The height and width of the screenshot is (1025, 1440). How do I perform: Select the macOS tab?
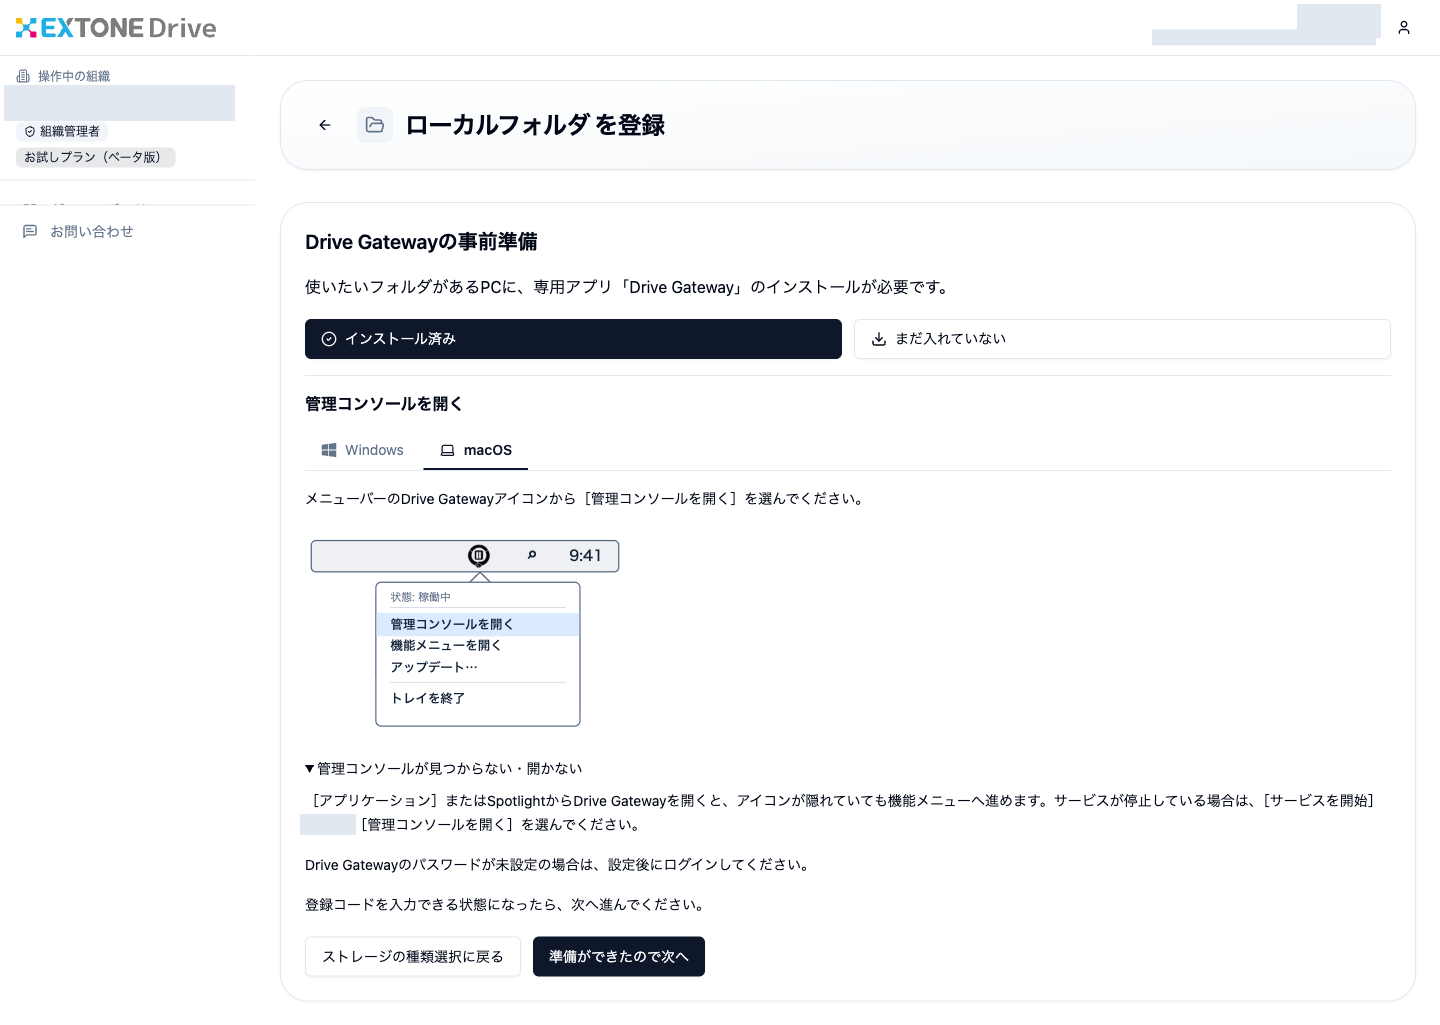point(476,450)
